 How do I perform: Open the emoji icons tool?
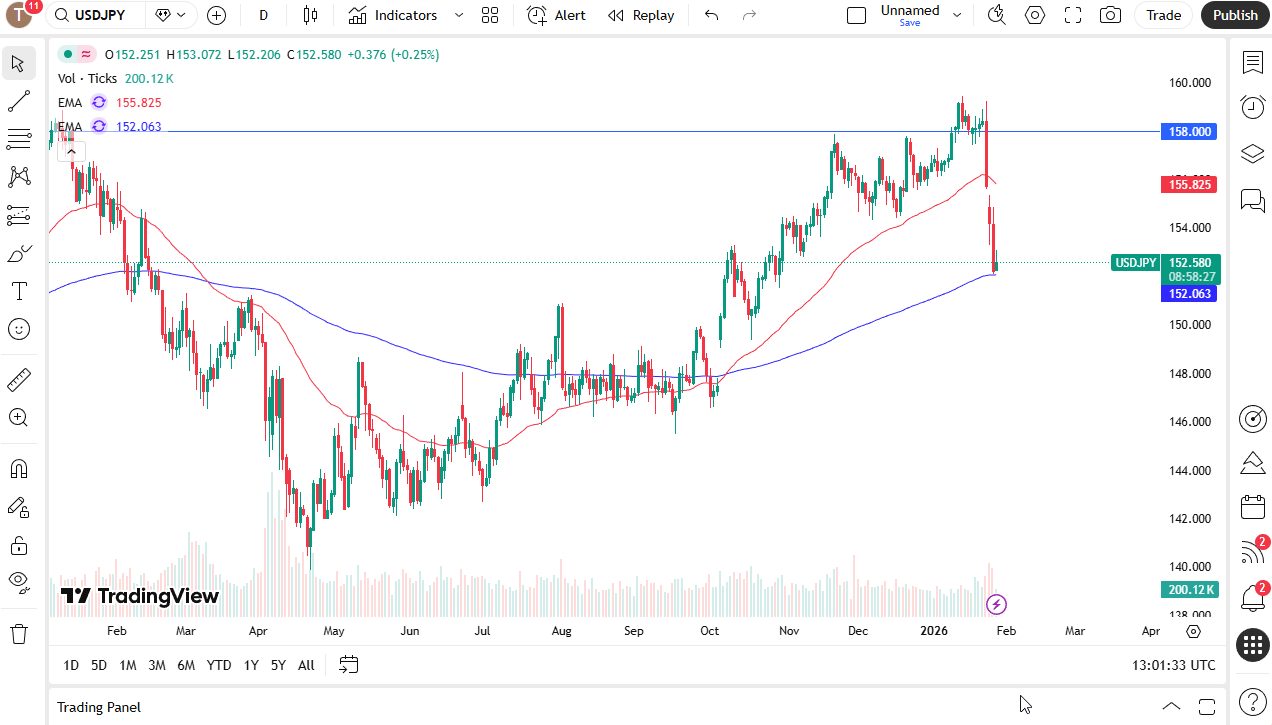[18, 329]
